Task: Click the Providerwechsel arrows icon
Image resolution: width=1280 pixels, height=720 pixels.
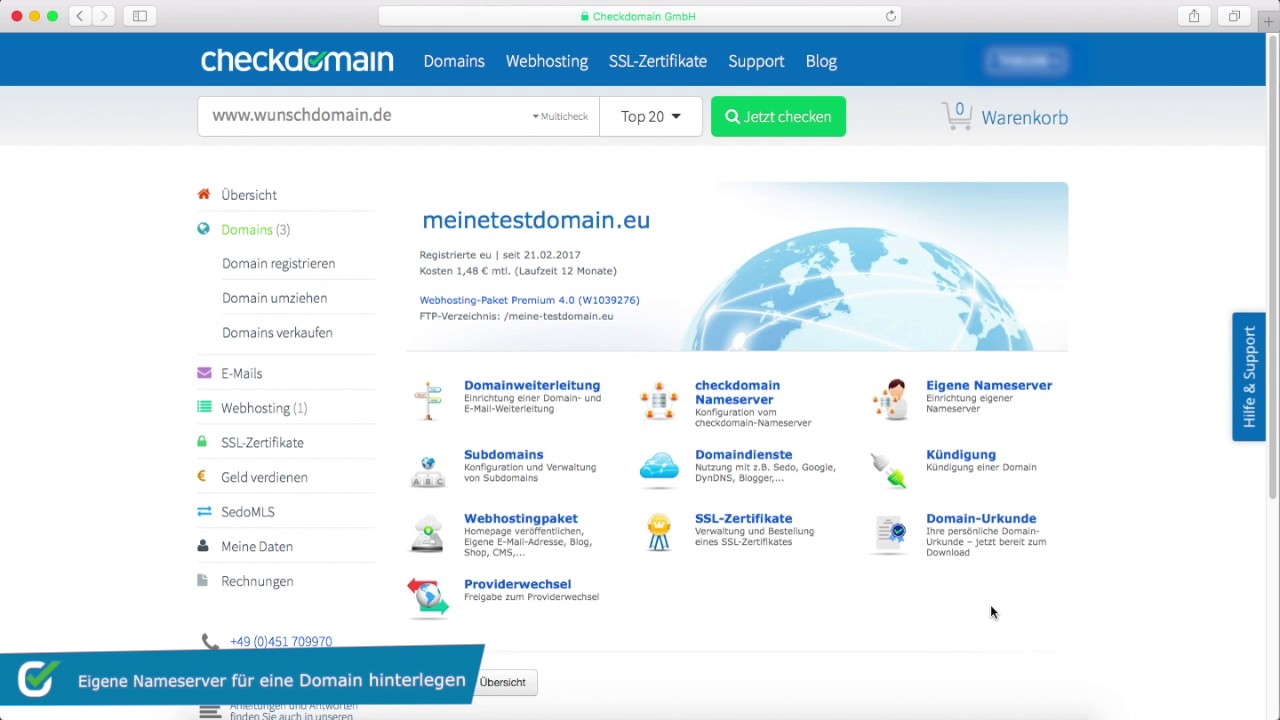Action: coord(428,597)
